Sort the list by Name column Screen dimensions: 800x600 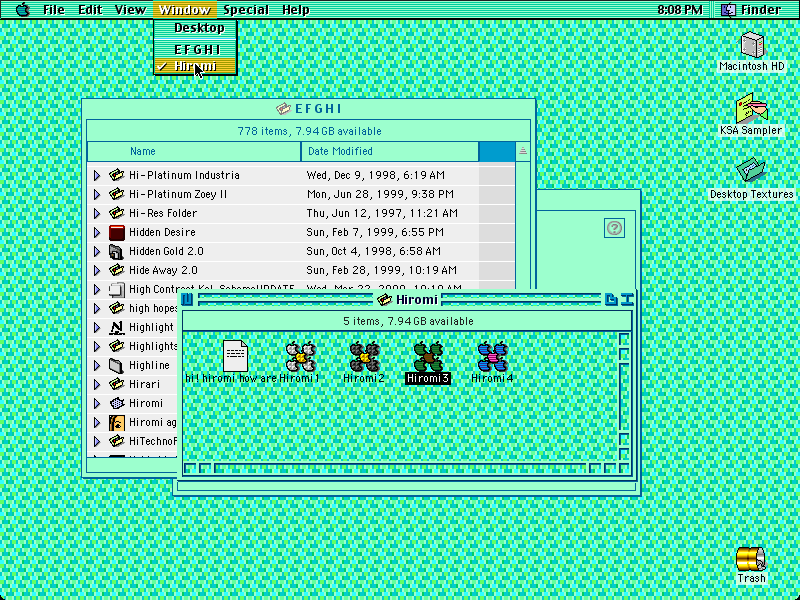click(194, 152)
